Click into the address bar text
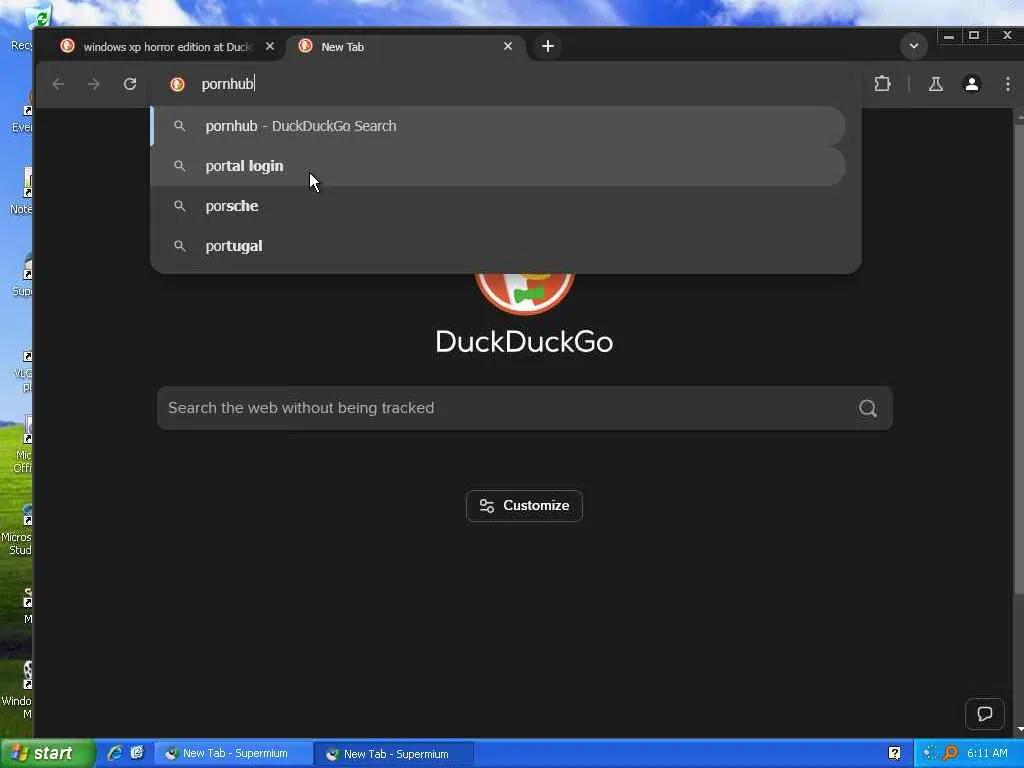 [227, 84]
